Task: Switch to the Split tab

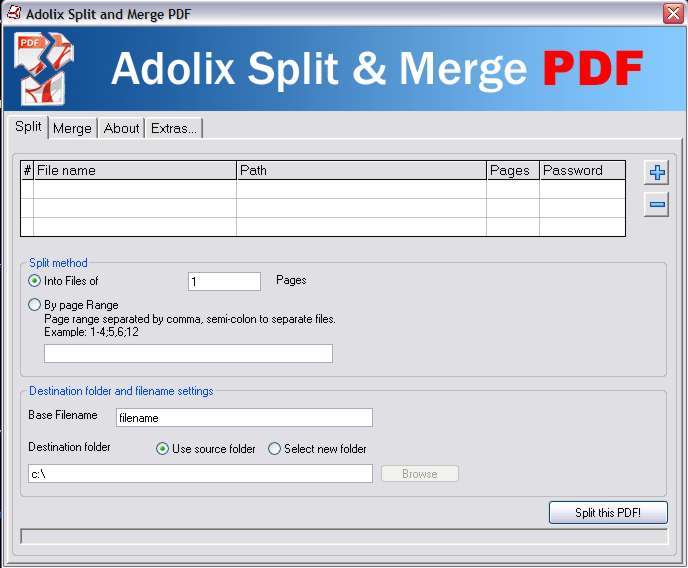Action: coord(28,127)
